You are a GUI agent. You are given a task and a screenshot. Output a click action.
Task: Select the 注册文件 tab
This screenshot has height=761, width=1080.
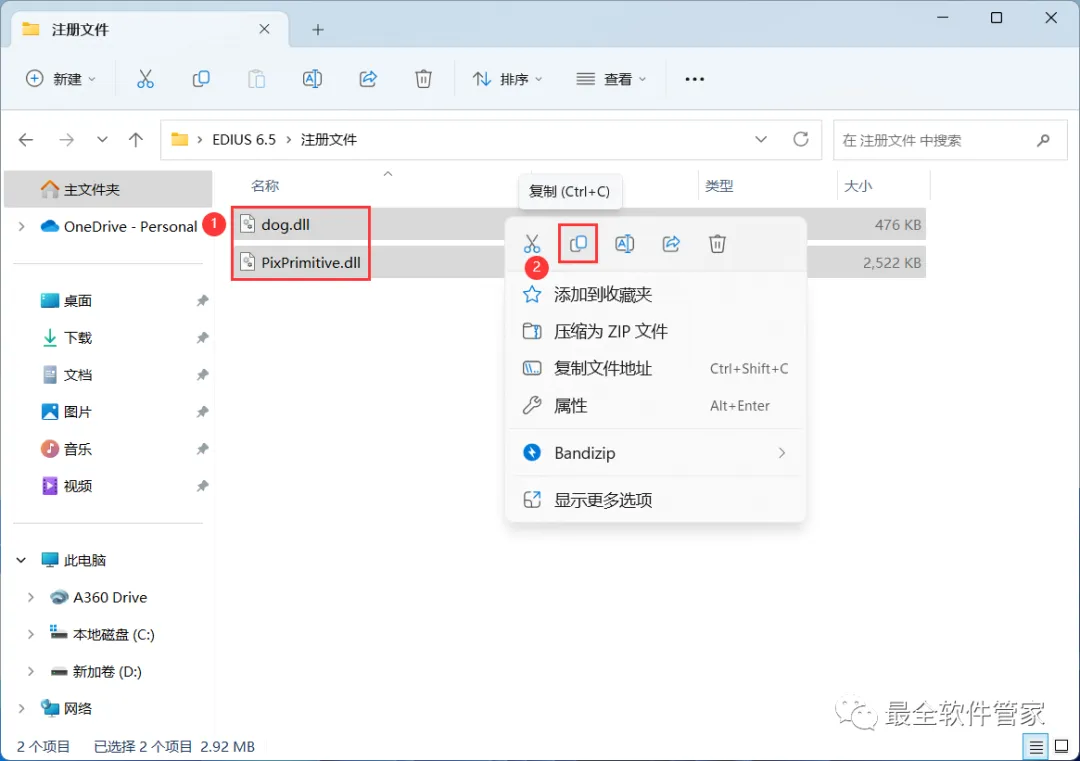pyautogui.click(x=150, y=30)
